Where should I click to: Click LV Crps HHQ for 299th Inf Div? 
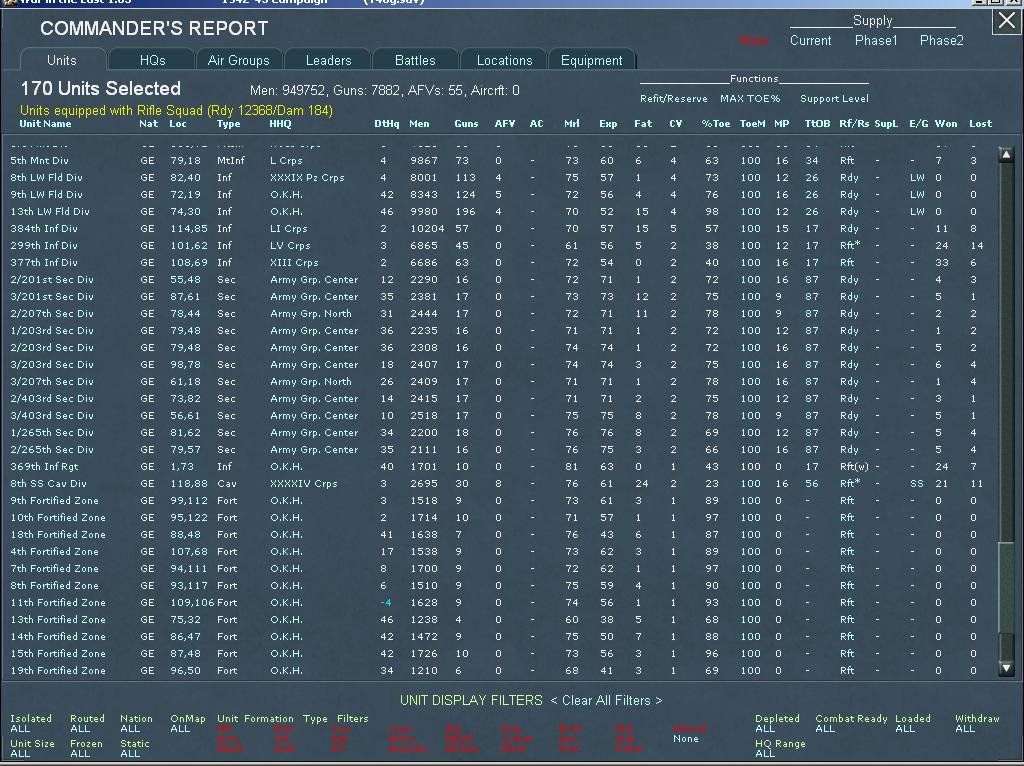[290, 246]
